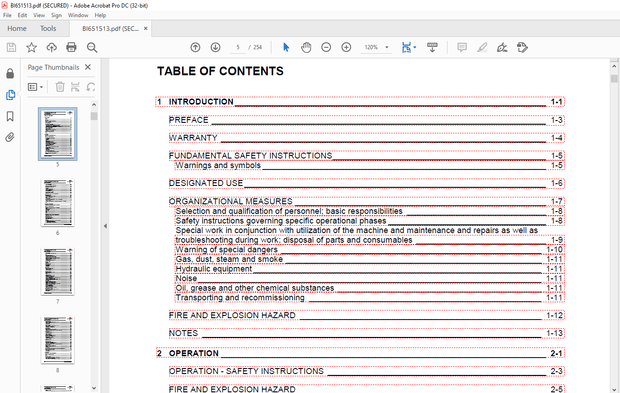Open the Attachments paperclip panel
620x393 pixels.
[10, 137]
